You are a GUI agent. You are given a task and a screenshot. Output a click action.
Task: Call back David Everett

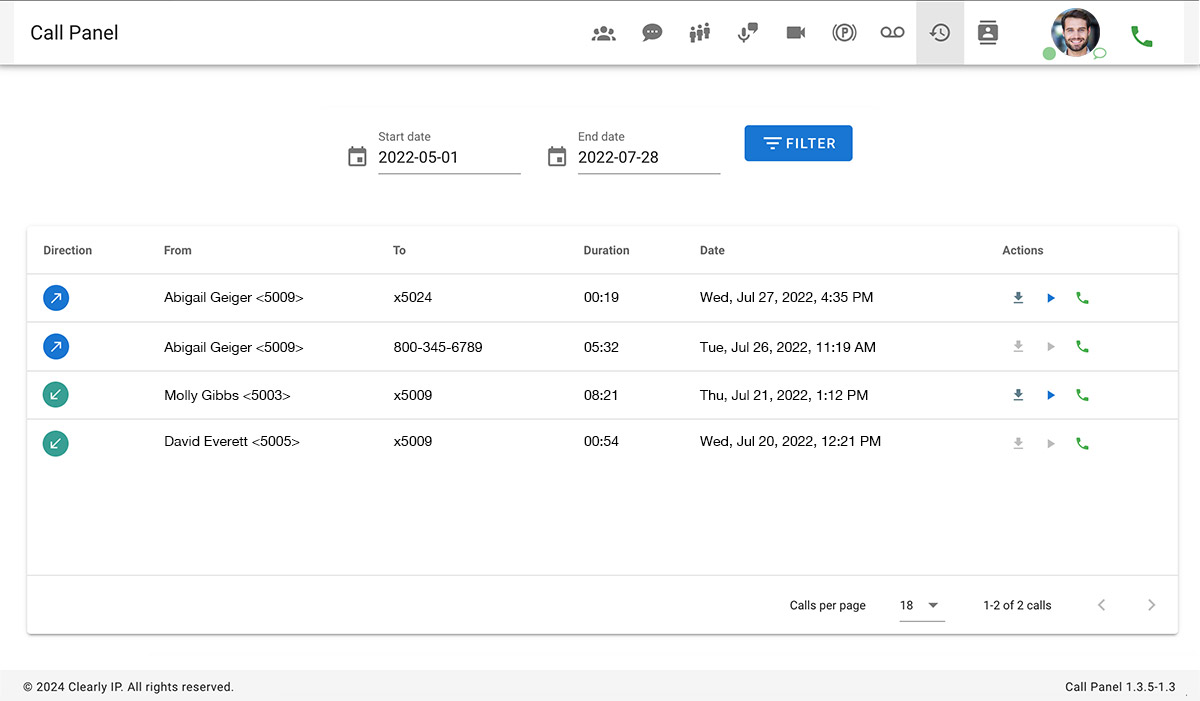pos(1082,443)
